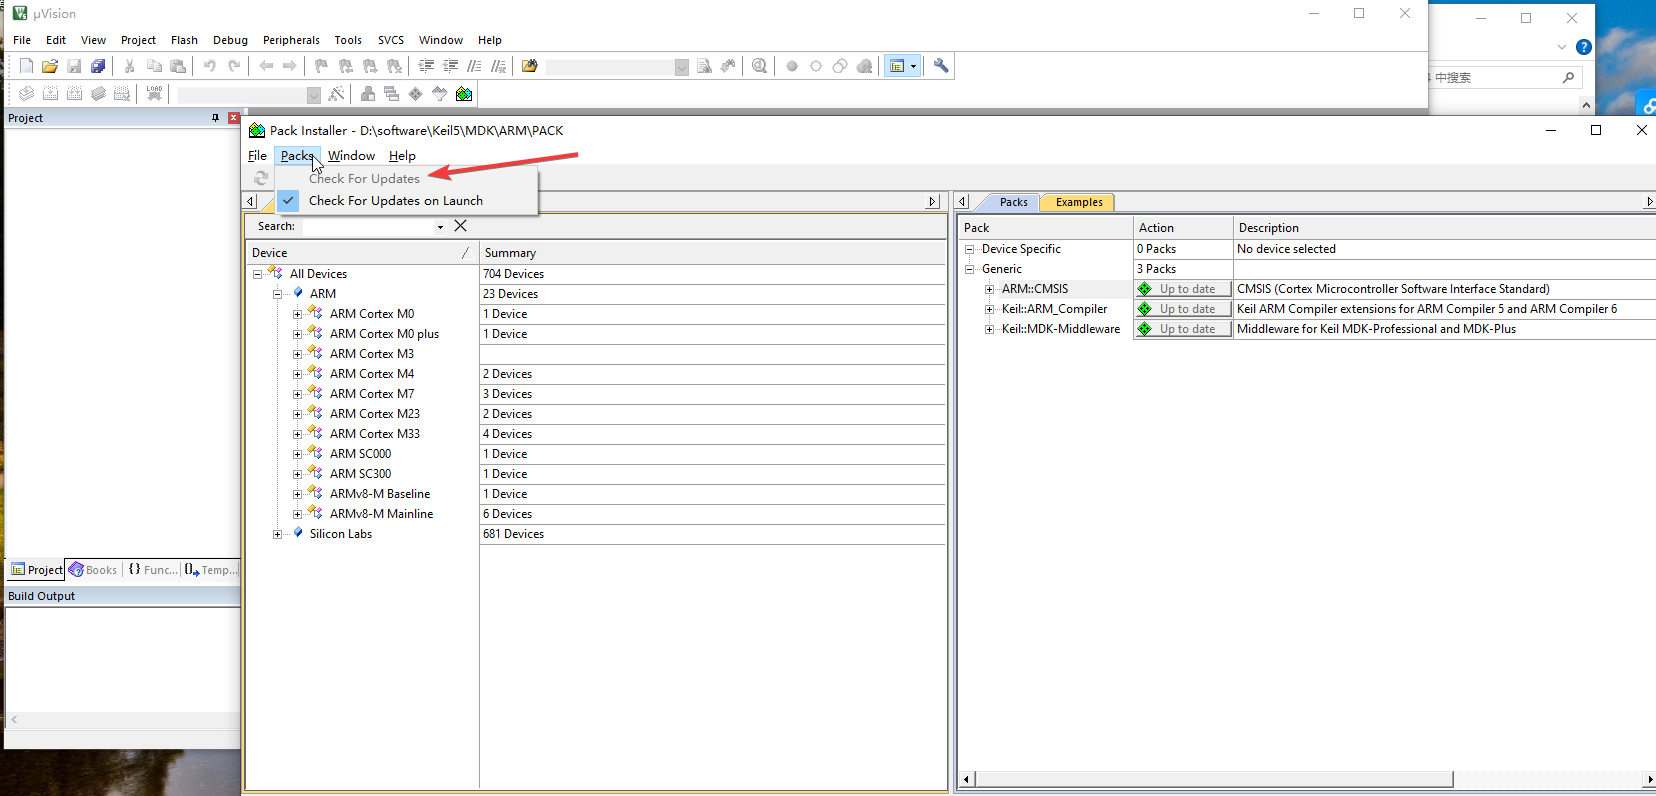The height and width of the screenshot is (796, 1656).
Task: Close the Project panel with red X
Action: 233,118
